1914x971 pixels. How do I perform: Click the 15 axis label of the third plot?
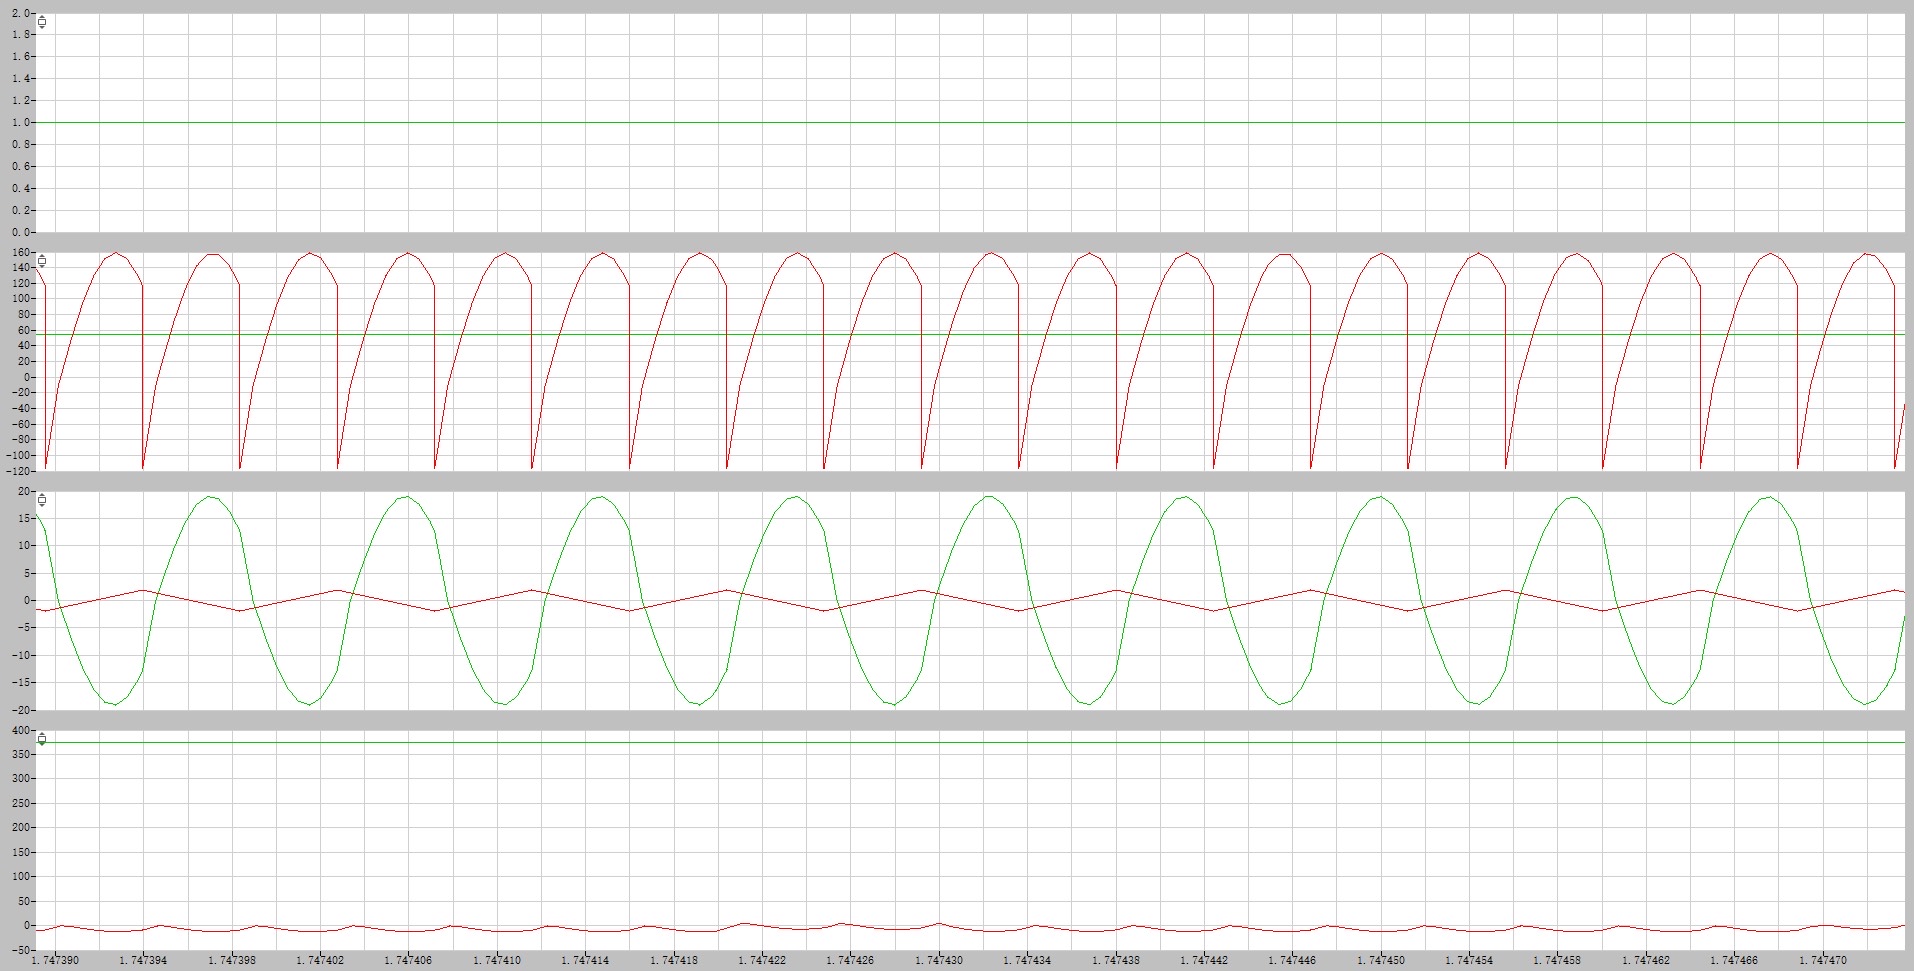[x=23, y=519]
